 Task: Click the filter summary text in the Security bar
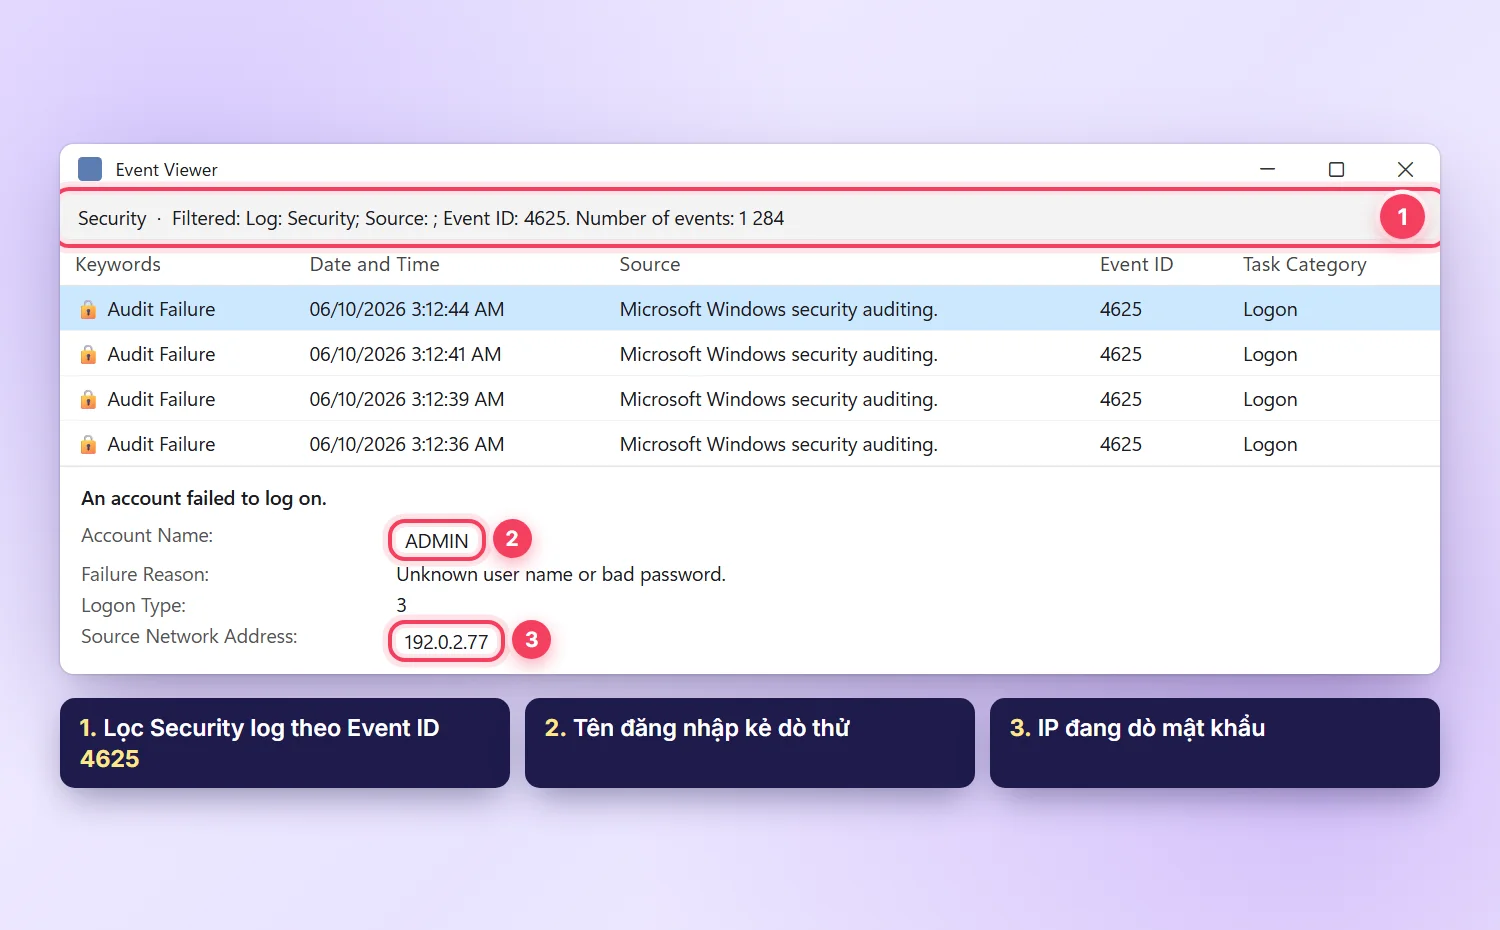pos(478,218)
